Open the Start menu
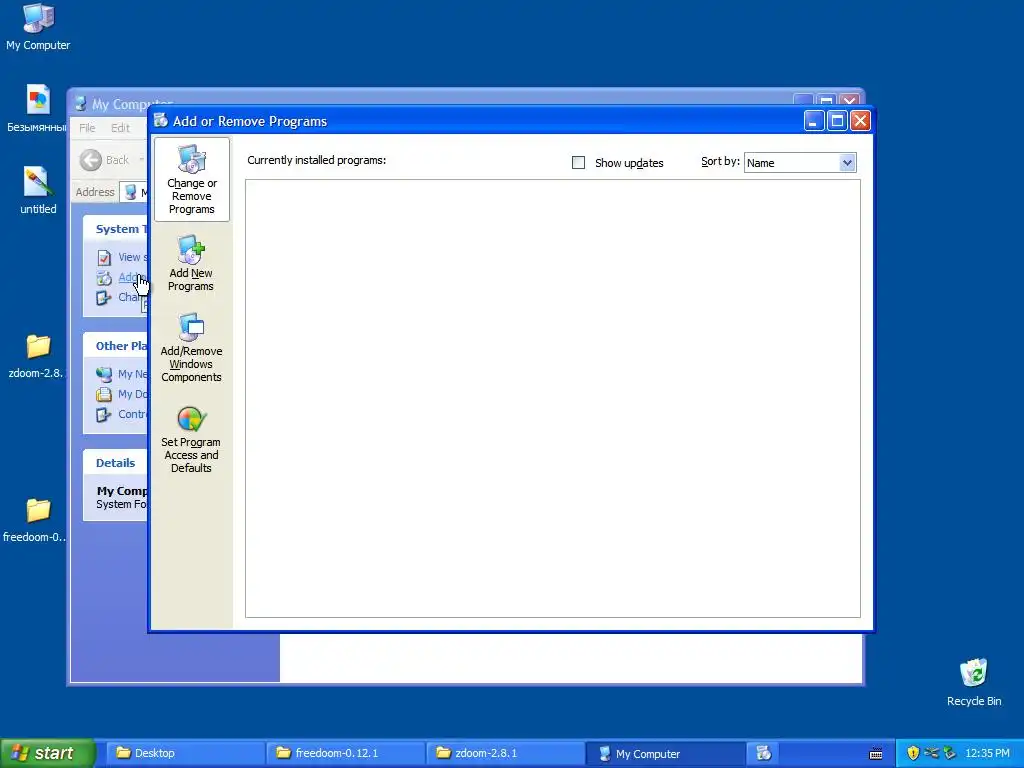This screenshot has height=768, width=1024. (x=47, y=753)
